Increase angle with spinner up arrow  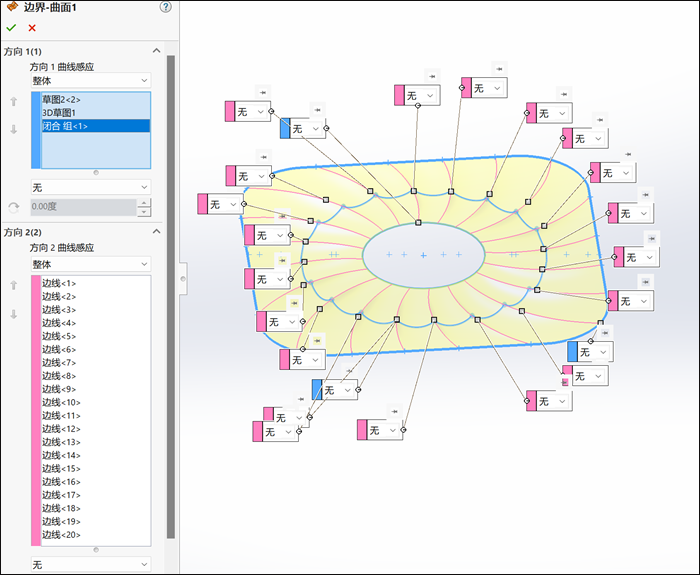point(143,203)
